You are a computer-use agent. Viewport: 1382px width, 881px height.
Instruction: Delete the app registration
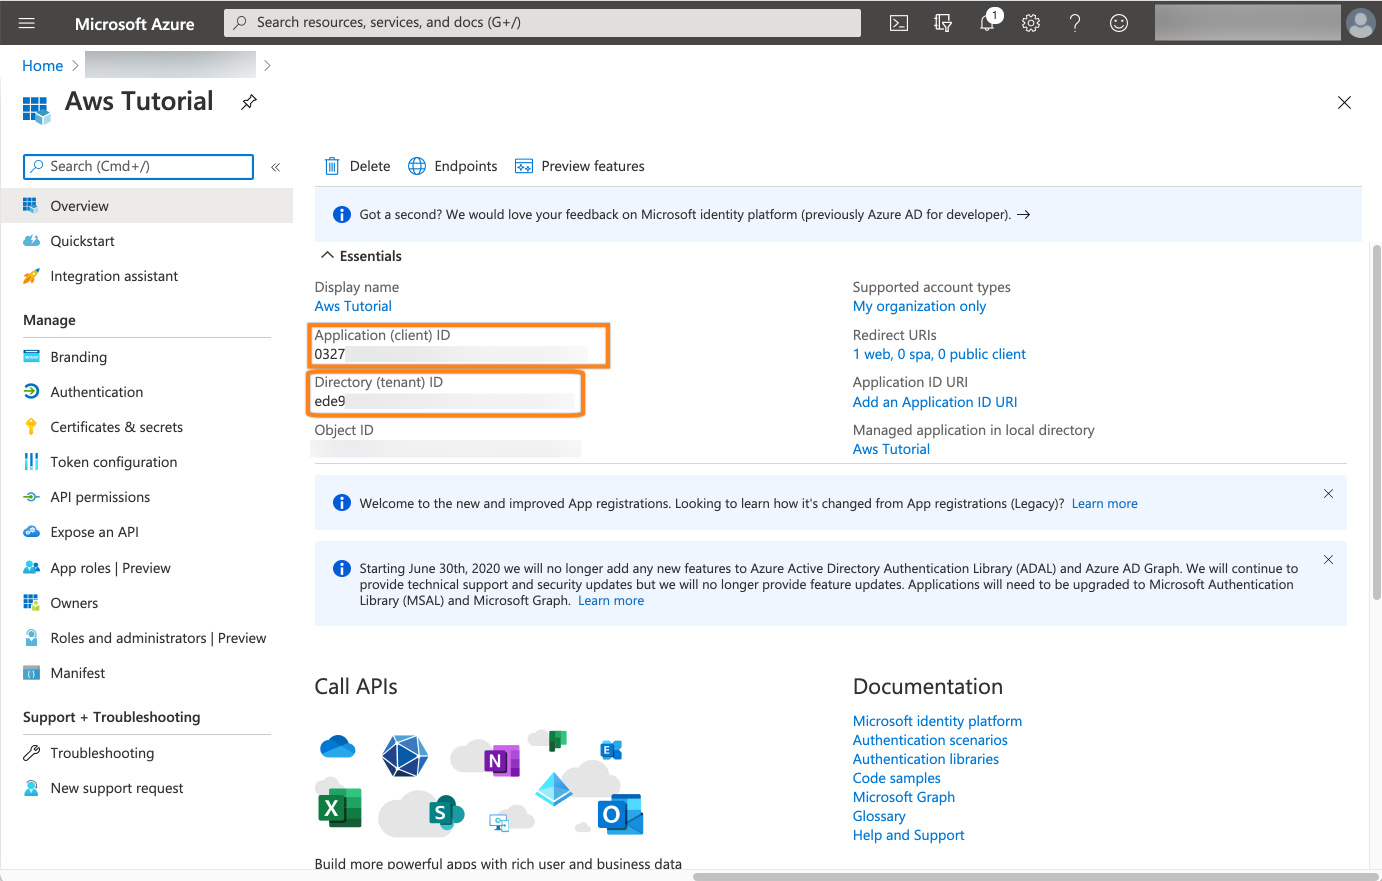pos(357,166)
